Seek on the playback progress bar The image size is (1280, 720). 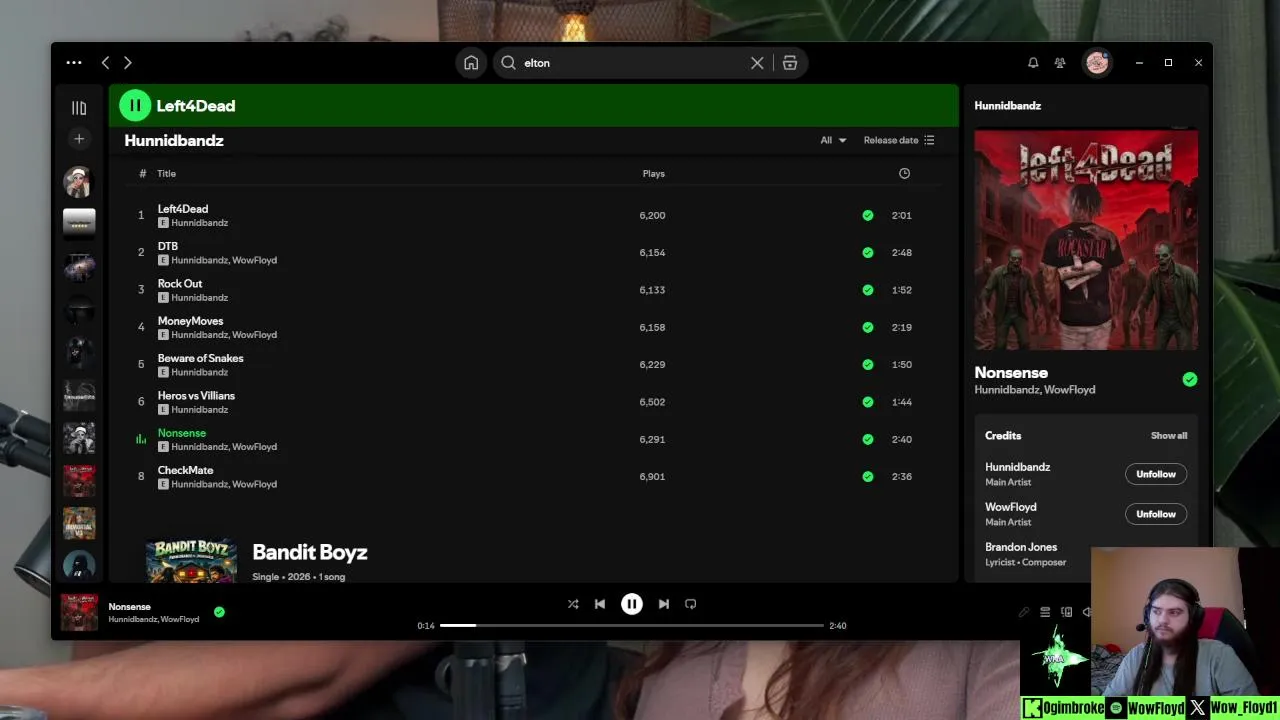point(632,626)
